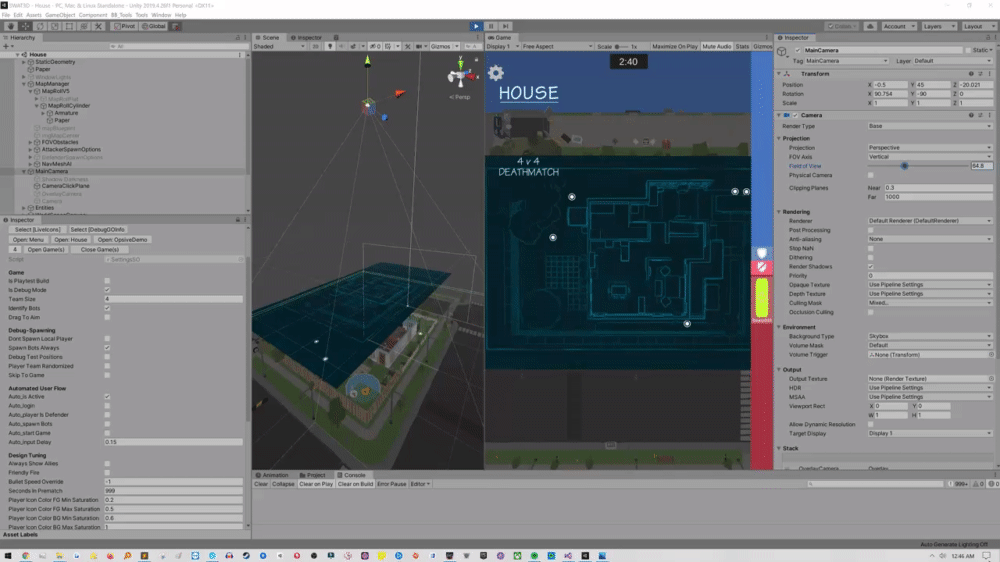The height and width of the screenshot is (562, 1000).
Task: Open custom editor tools wrench icon
Action: click(x=99, y=26)
